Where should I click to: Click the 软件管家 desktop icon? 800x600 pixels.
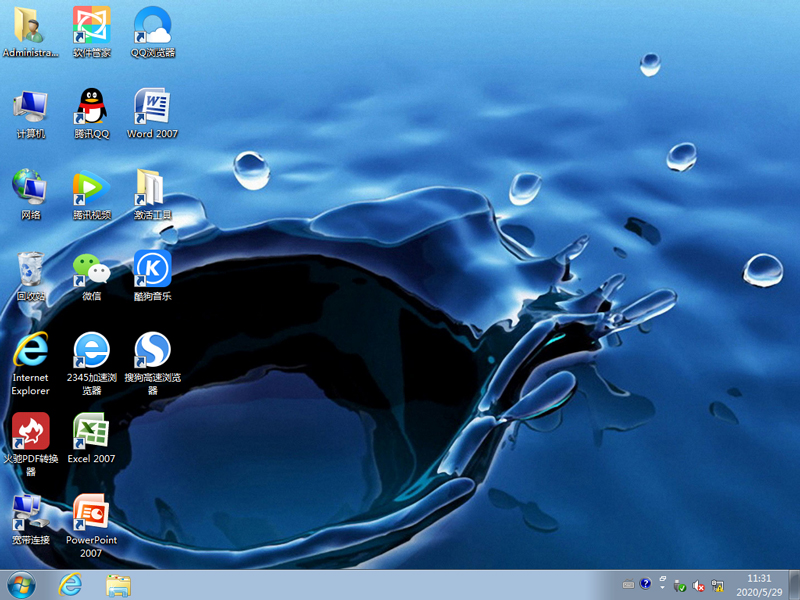coord(92,27)
